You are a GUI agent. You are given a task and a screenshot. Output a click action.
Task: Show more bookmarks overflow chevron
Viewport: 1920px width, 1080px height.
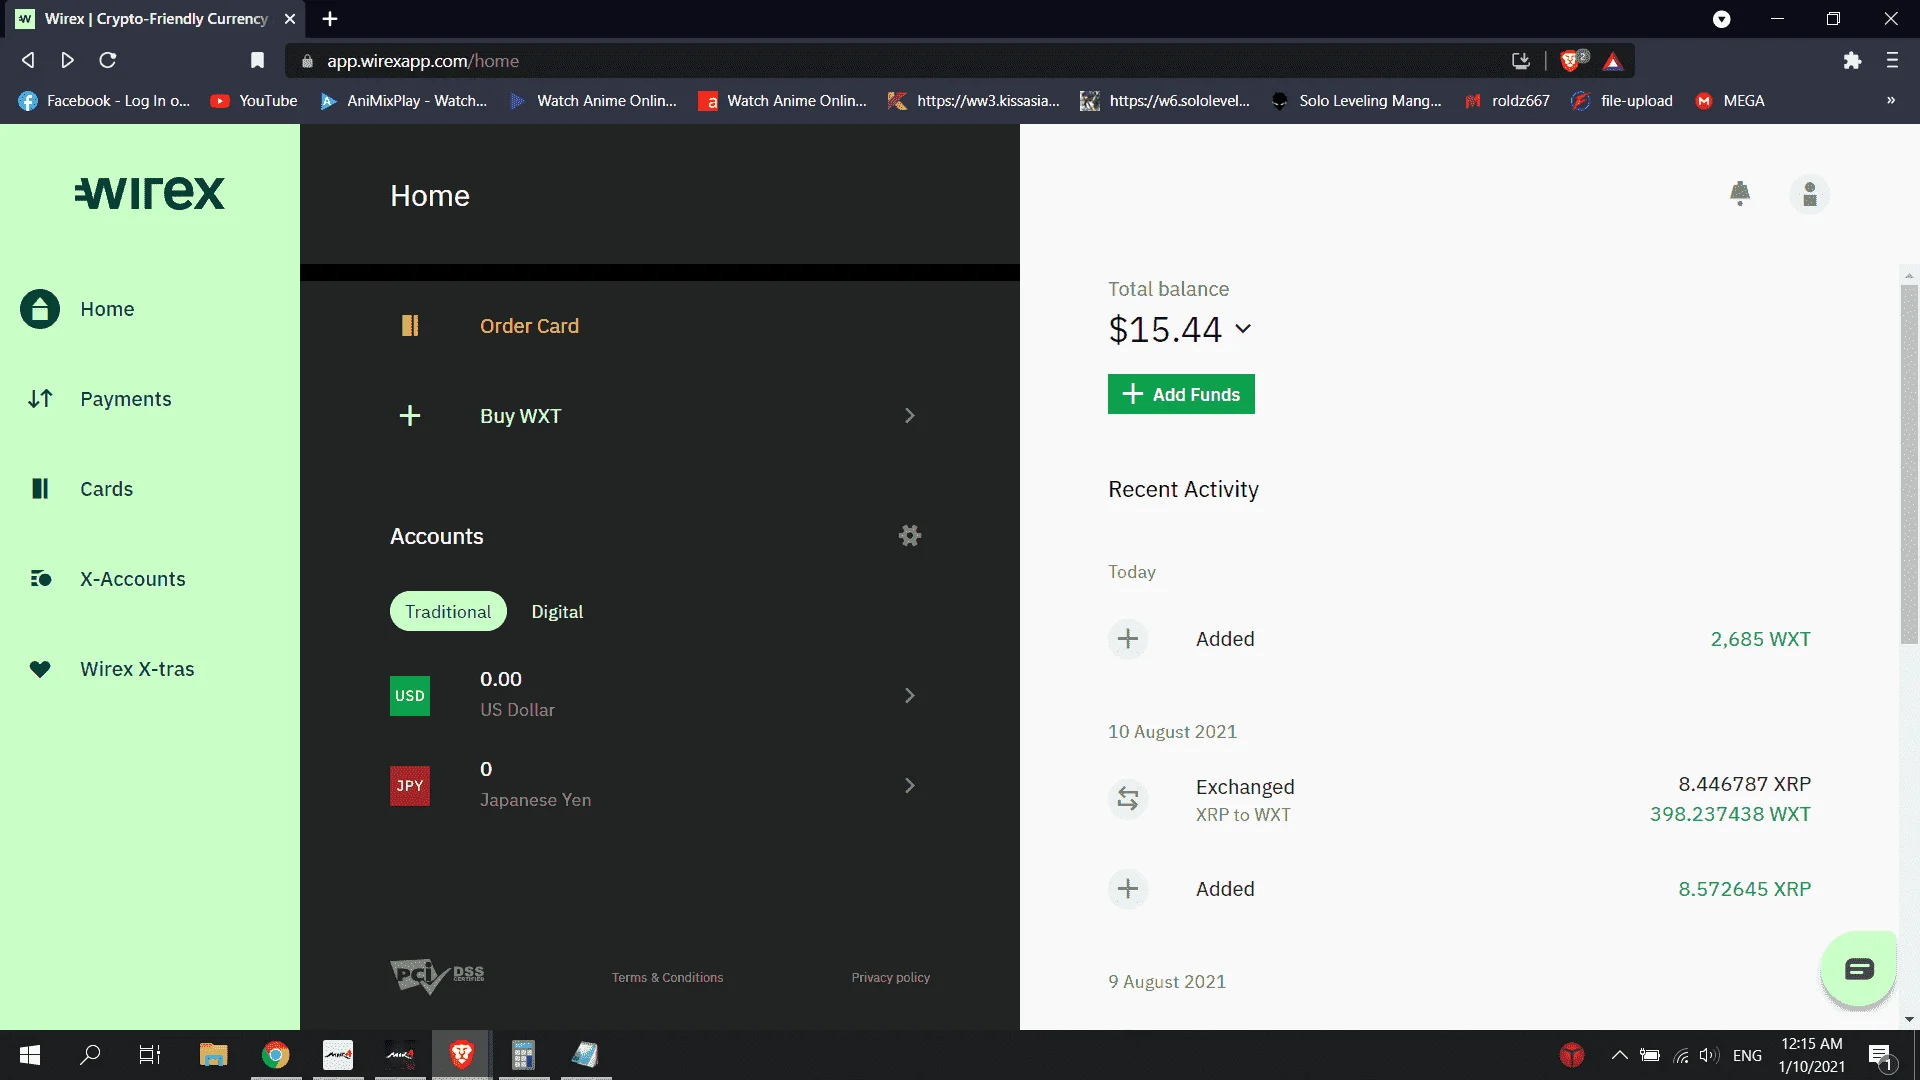[x=1891, y=101]
